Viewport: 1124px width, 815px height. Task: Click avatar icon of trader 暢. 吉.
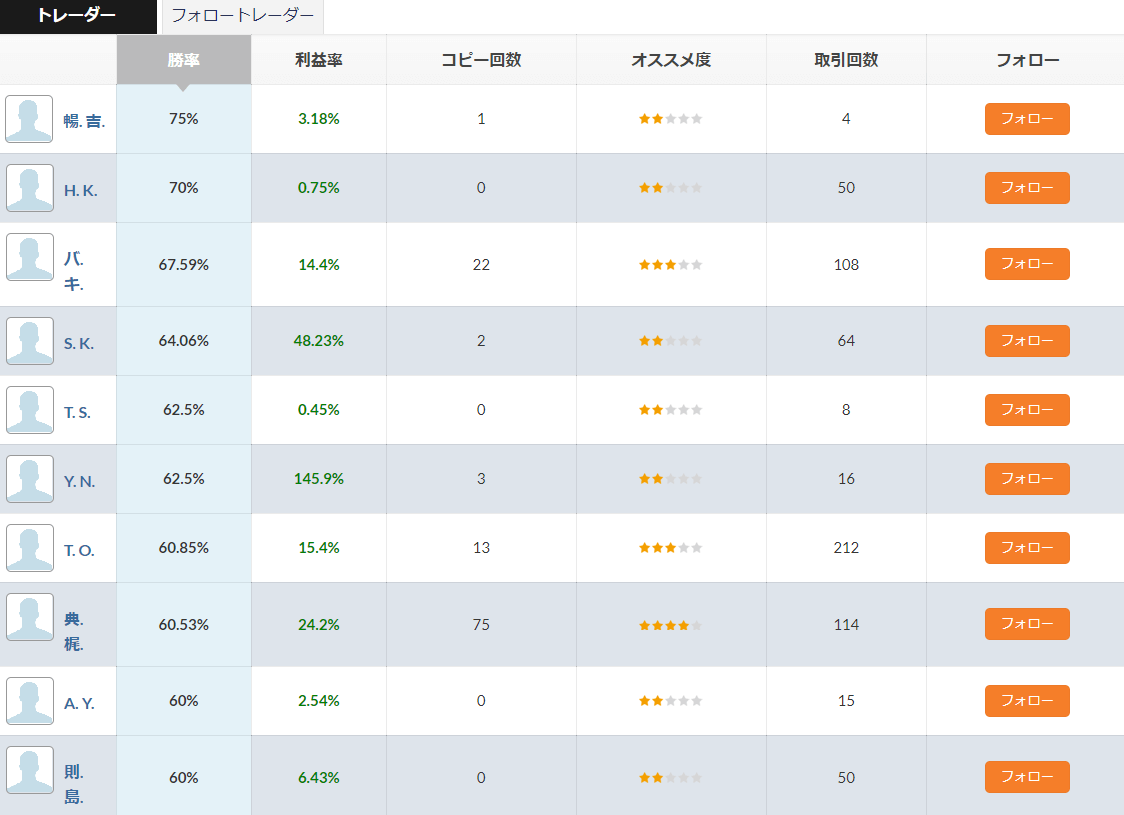tap(29, 119)
